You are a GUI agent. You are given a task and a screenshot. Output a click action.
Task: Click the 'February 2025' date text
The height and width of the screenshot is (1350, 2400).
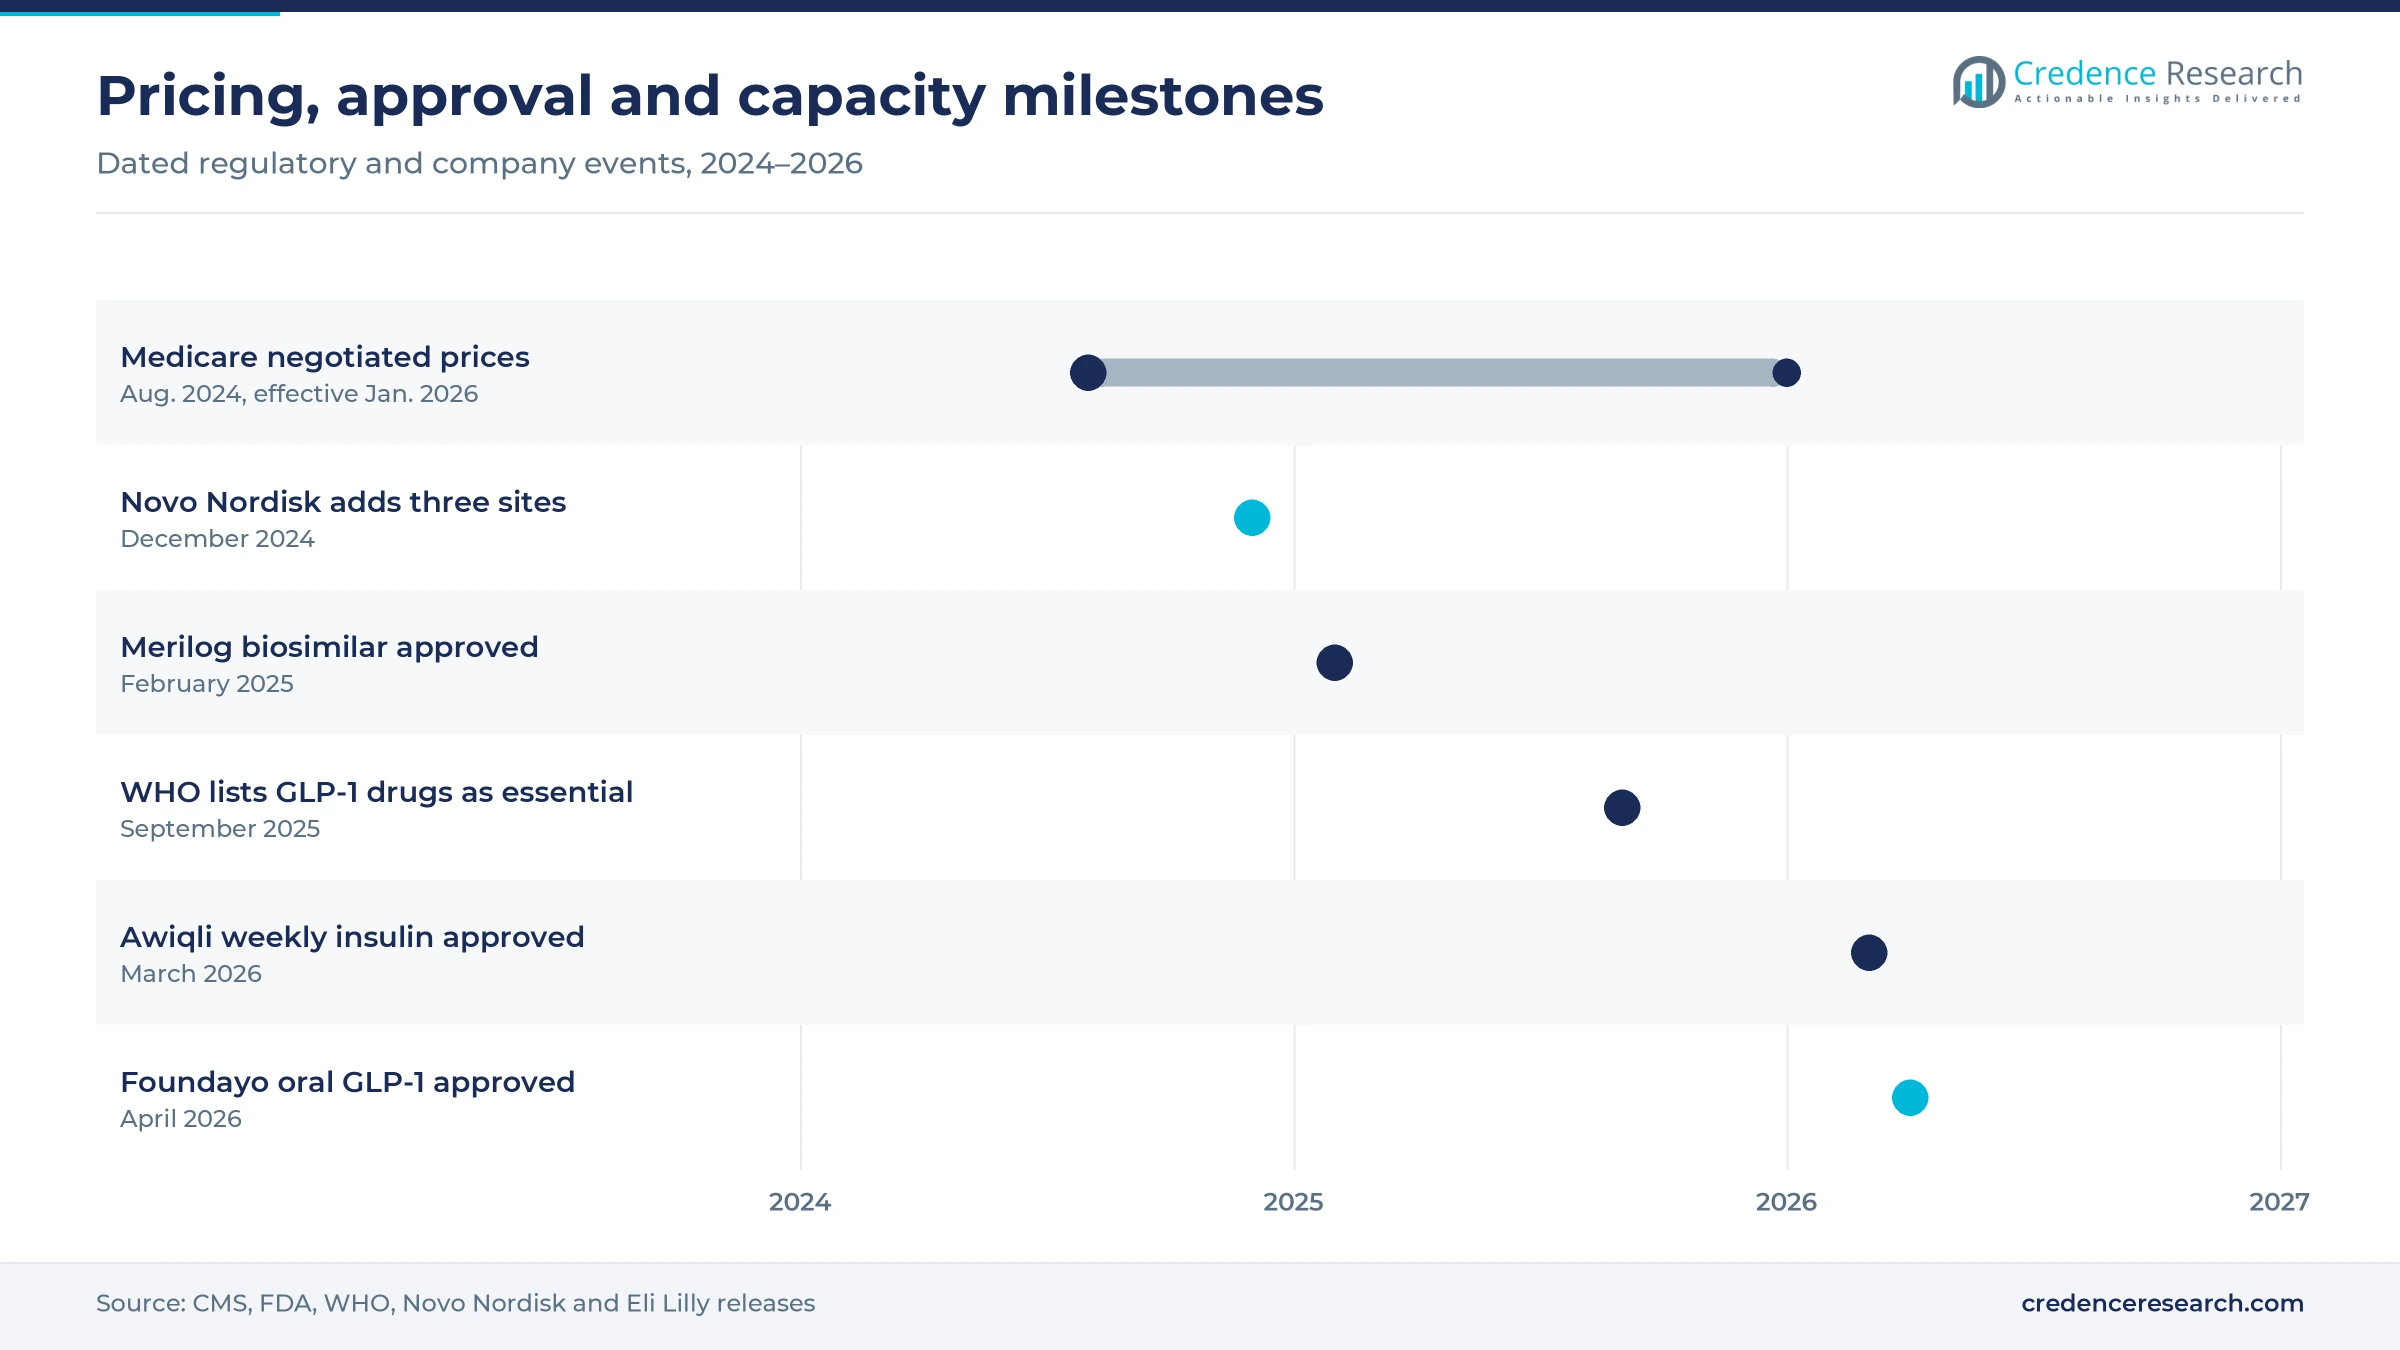[207, 684]
